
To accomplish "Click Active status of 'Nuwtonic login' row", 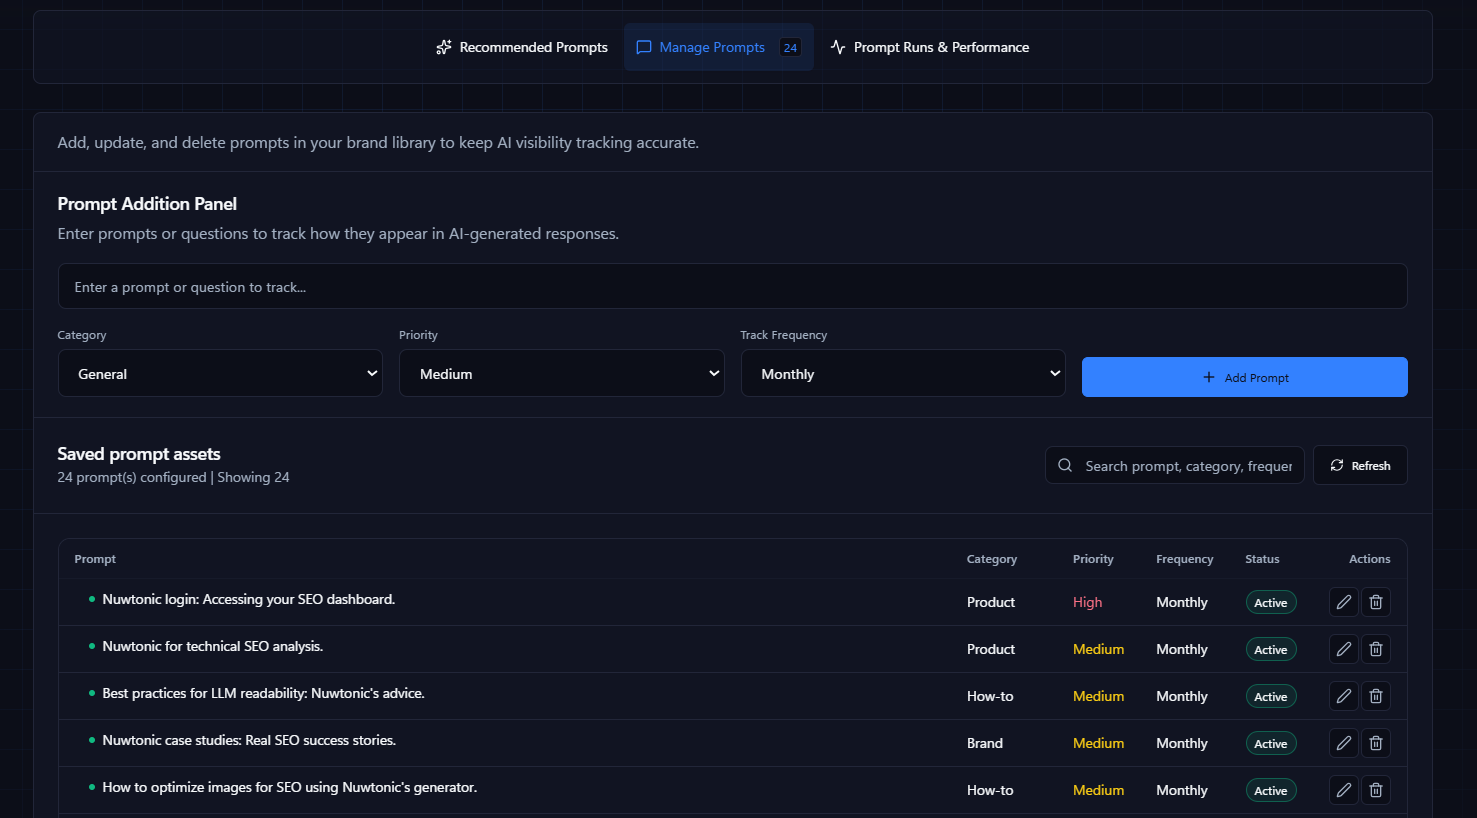I will (x=1271, y=602).
